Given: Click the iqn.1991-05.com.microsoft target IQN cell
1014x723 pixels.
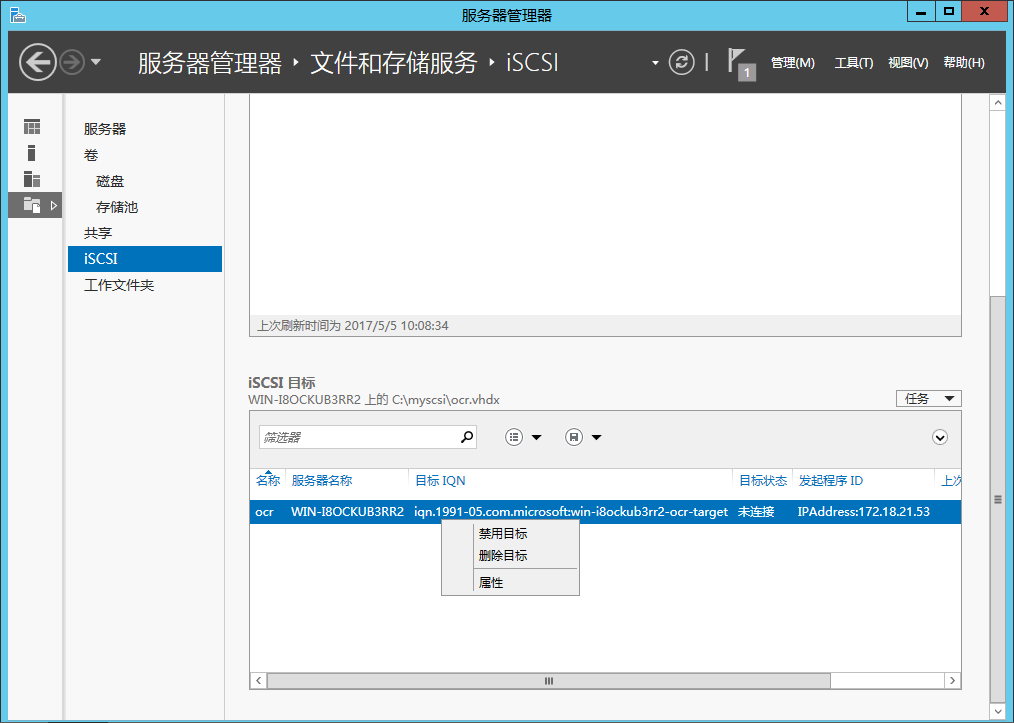Looking at the screenshot, I should coord(571,512).
